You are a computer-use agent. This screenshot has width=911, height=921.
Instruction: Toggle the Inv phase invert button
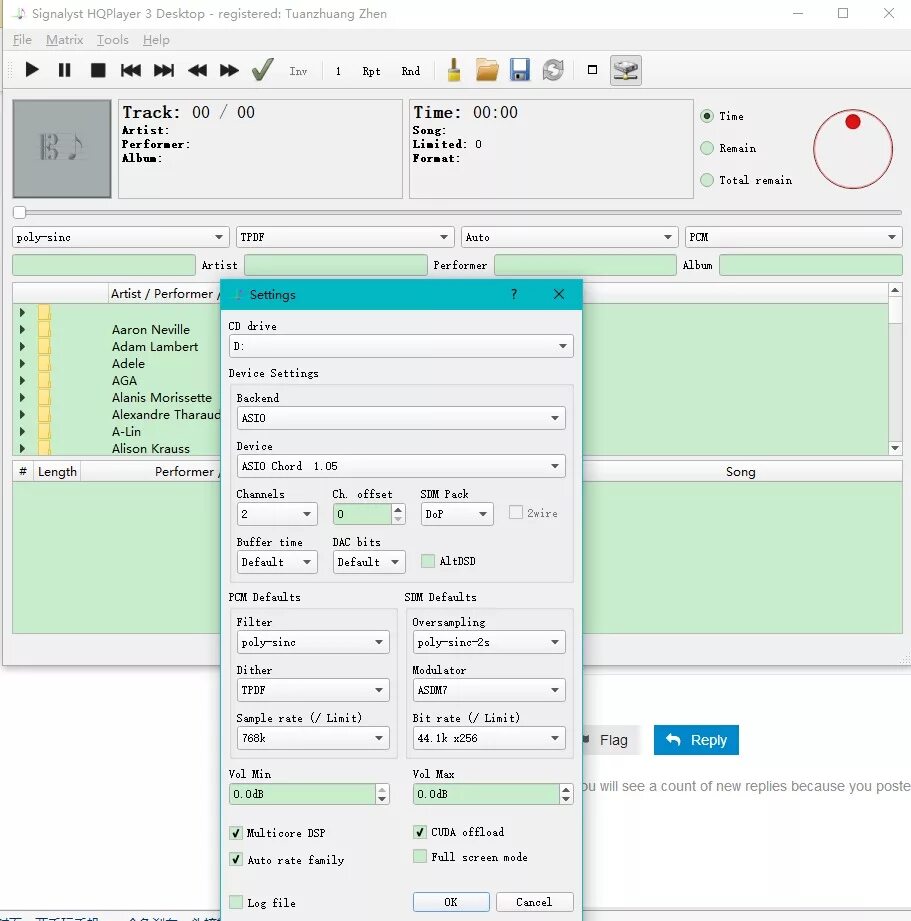[x=298, y=71]
